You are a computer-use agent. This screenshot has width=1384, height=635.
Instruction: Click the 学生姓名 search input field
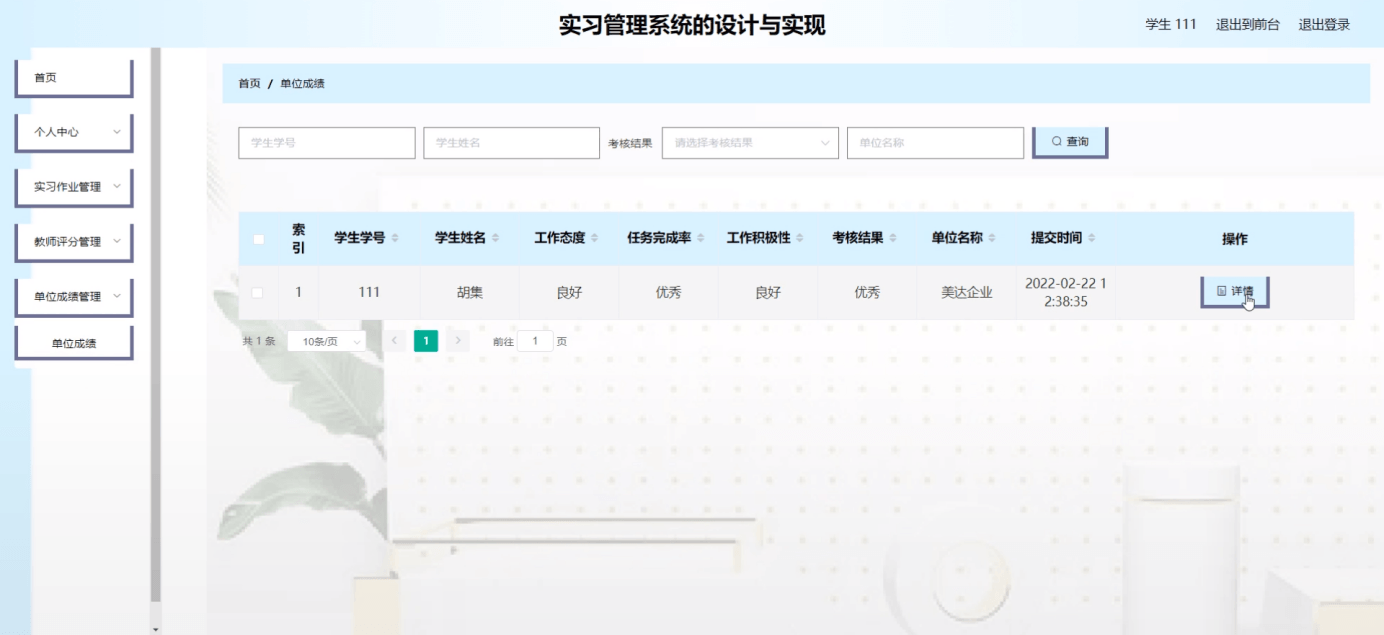point(511,143)
